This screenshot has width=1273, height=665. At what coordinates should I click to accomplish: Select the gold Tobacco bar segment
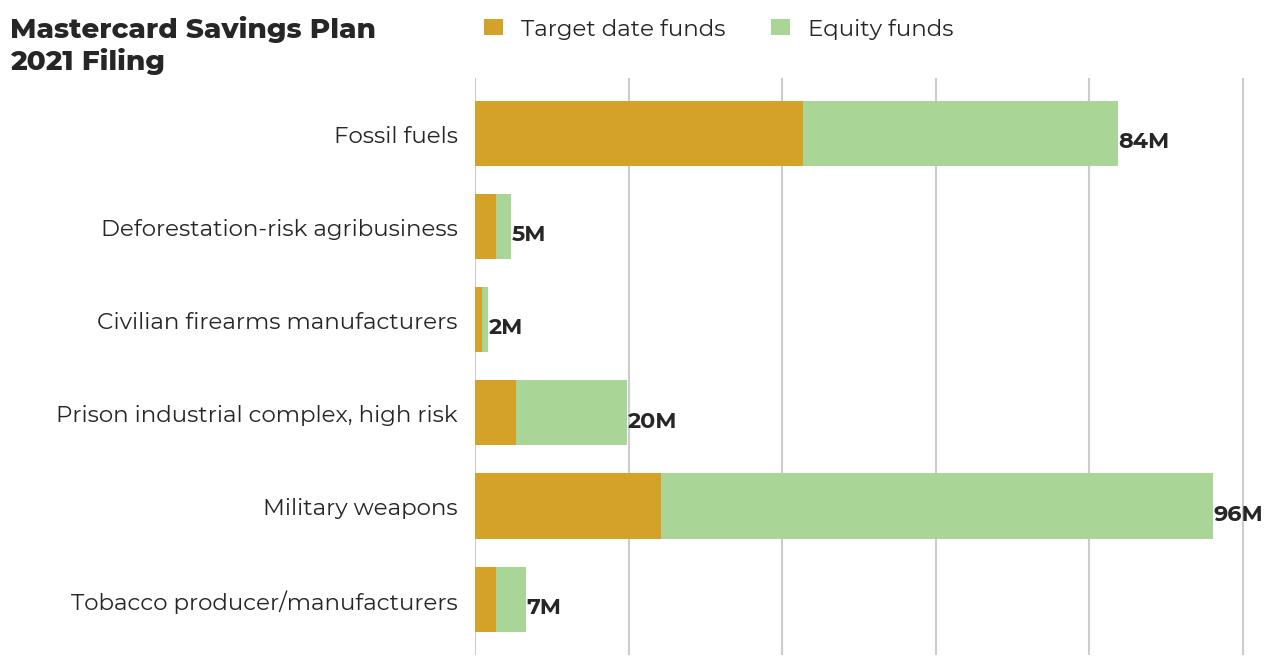[x=485, y=599]
